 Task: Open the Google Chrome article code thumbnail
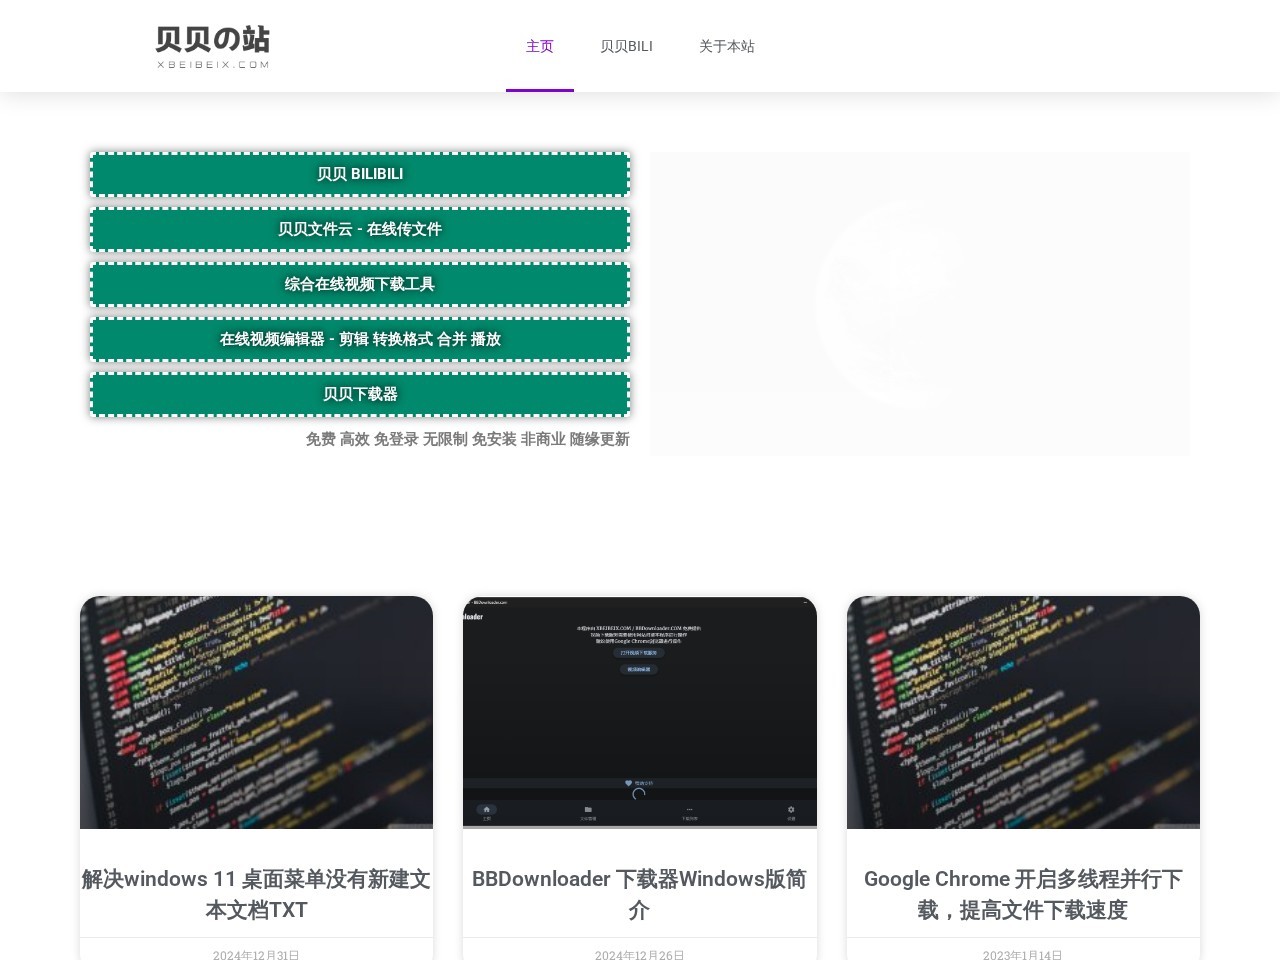click(1023, 712)
